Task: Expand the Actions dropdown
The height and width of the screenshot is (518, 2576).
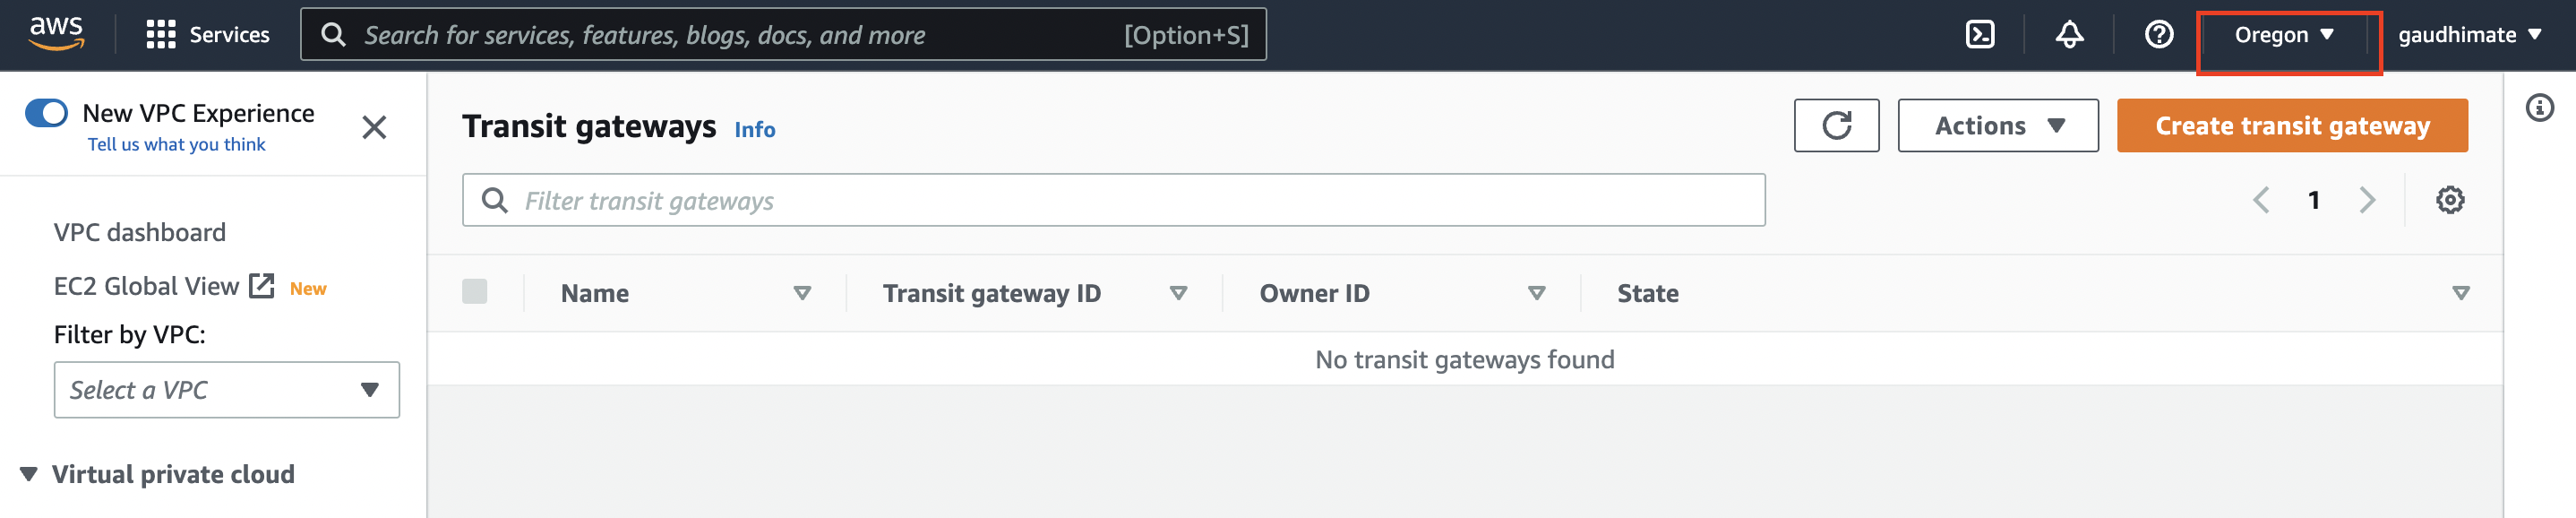Action: tap(1997, 126)
